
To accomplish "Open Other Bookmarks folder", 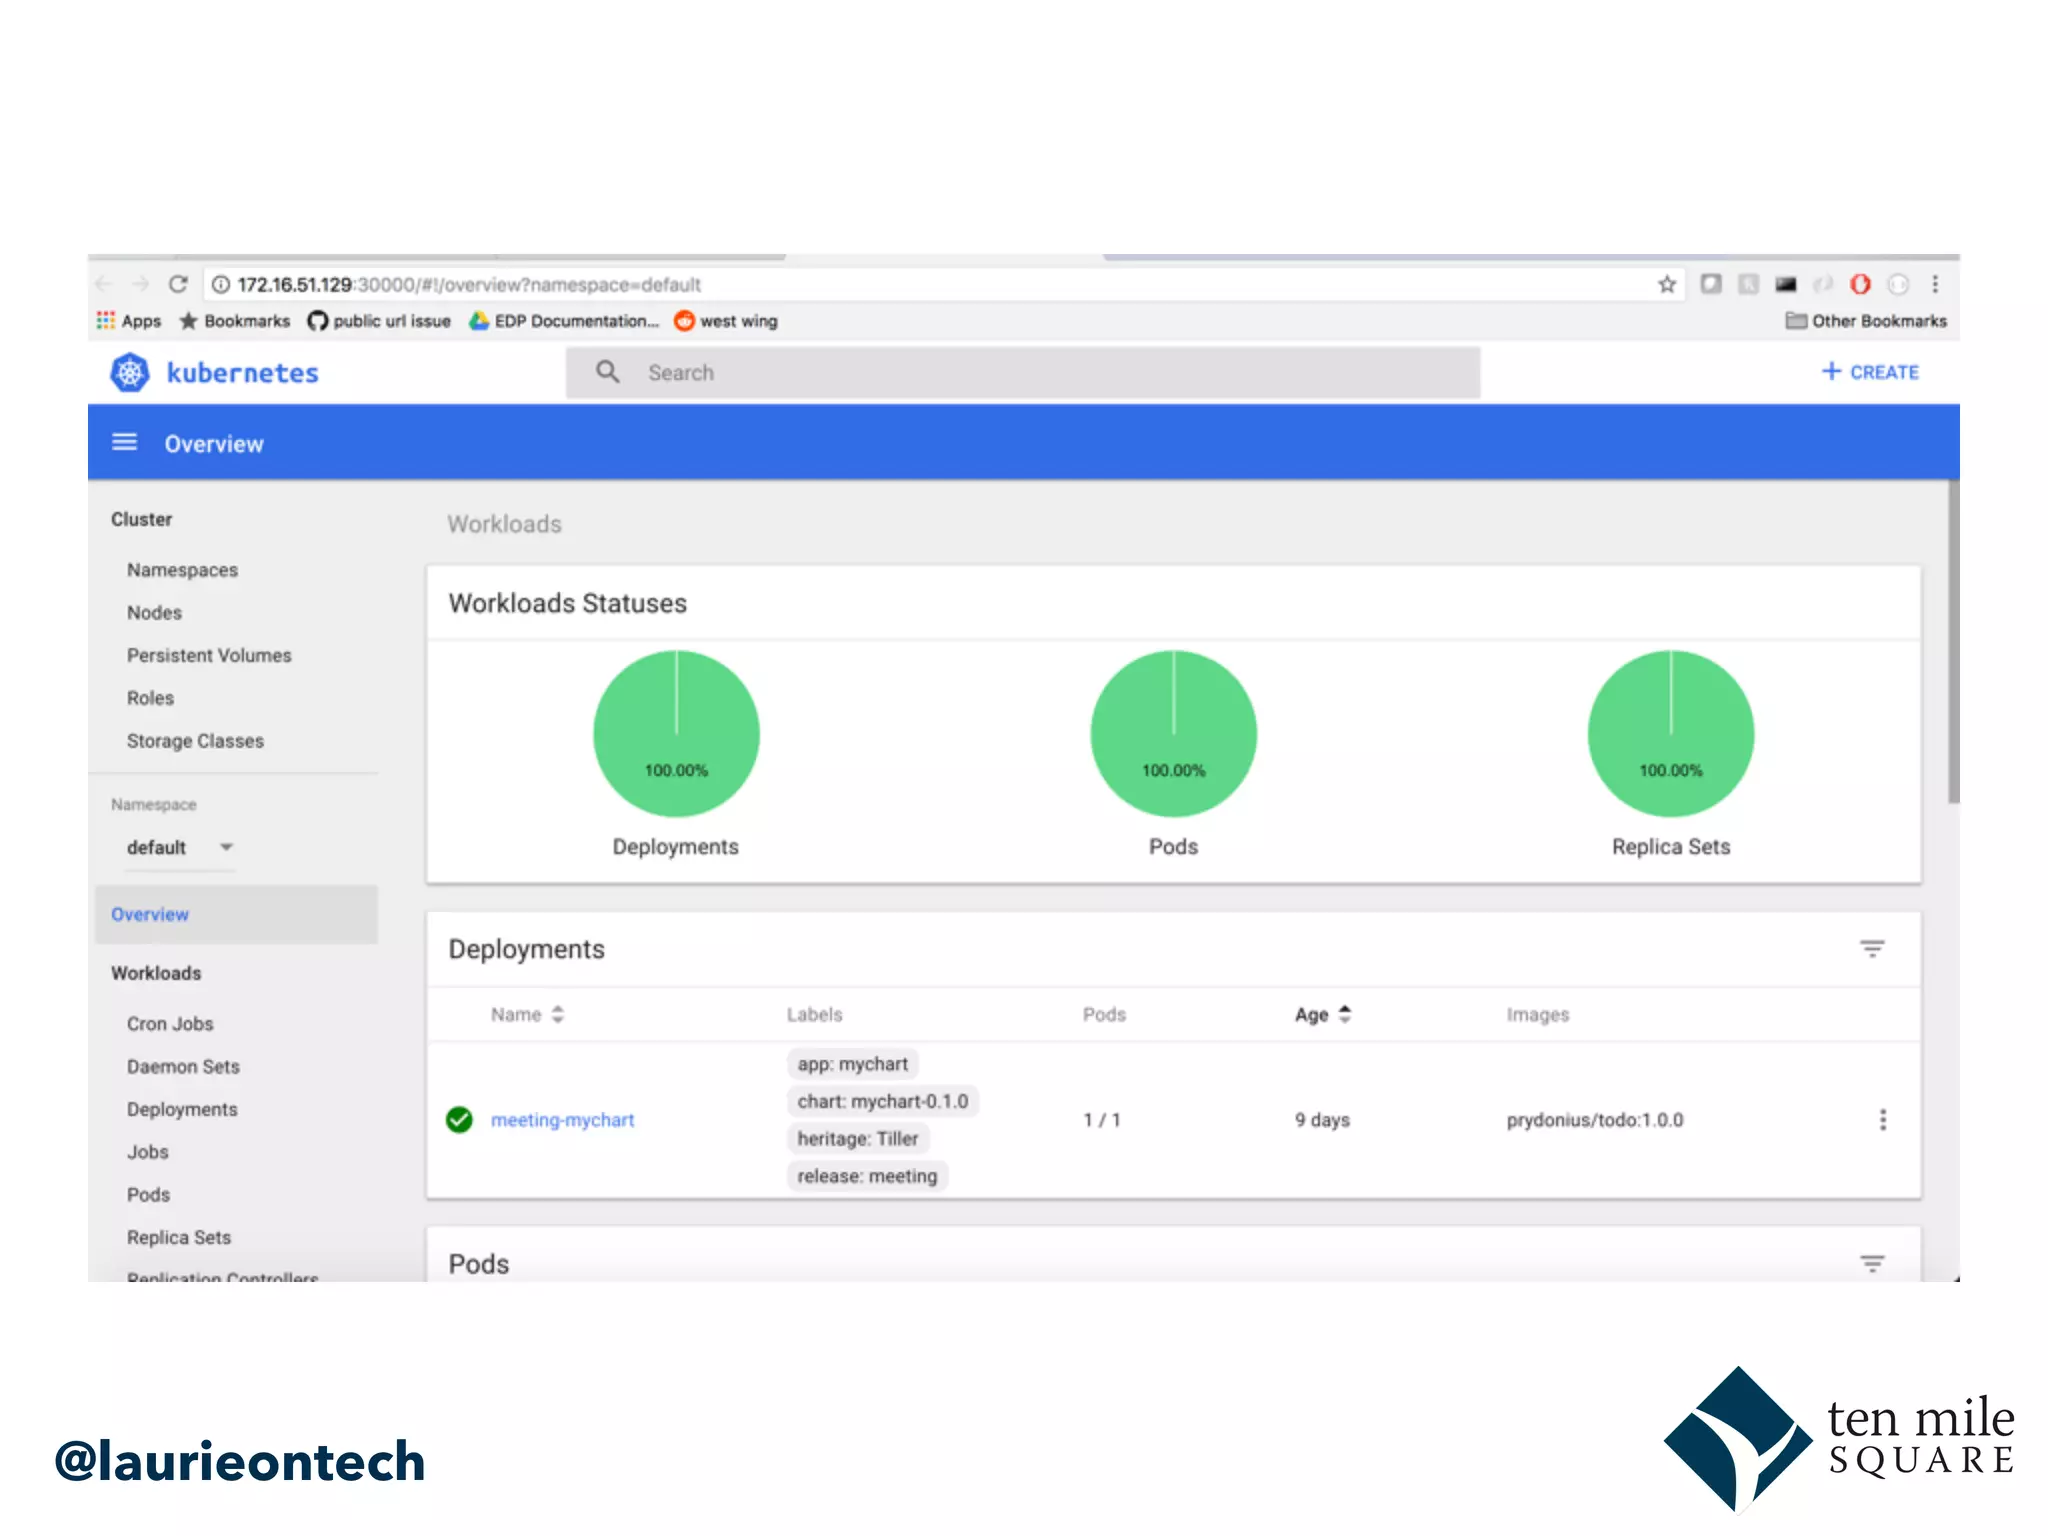I will click(1866, 320).
